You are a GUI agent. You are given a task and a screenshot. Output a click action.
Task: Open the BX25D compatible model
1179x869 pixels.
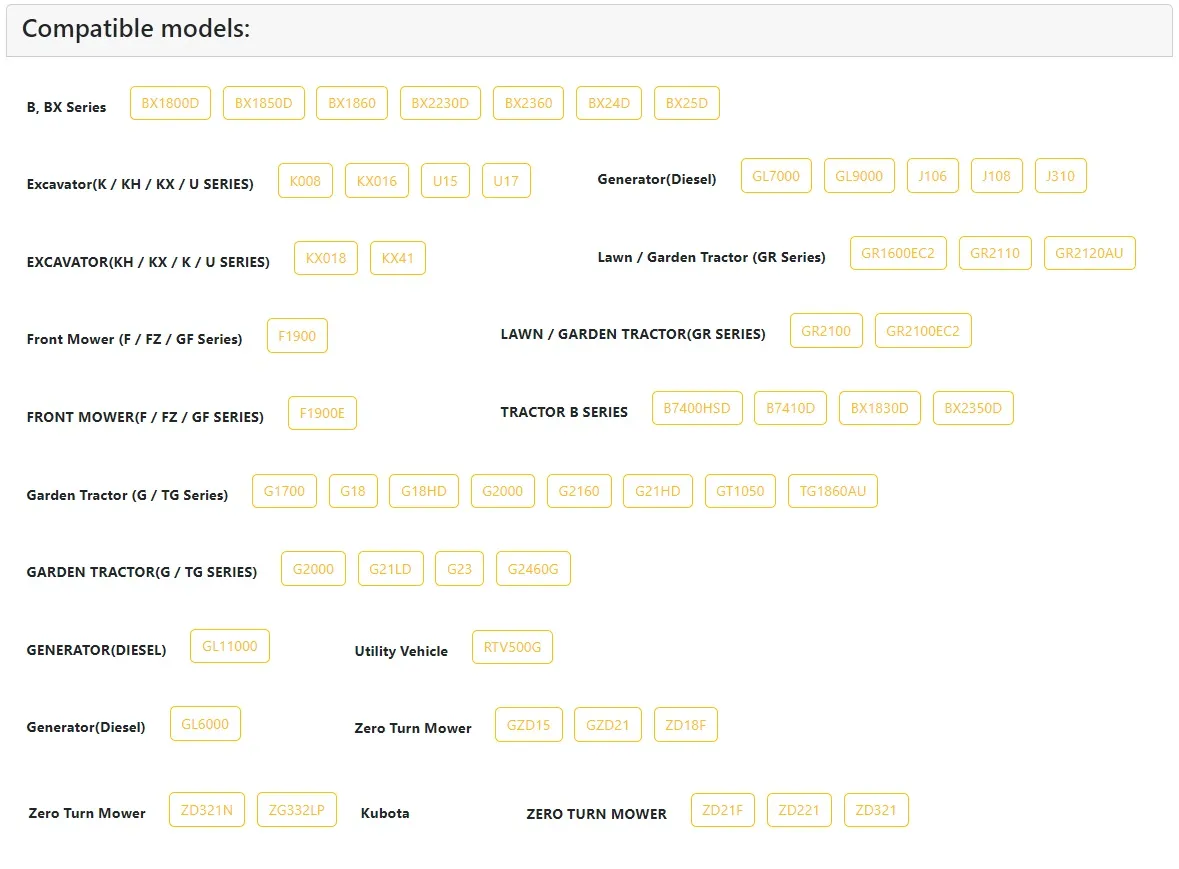[686, 103]
